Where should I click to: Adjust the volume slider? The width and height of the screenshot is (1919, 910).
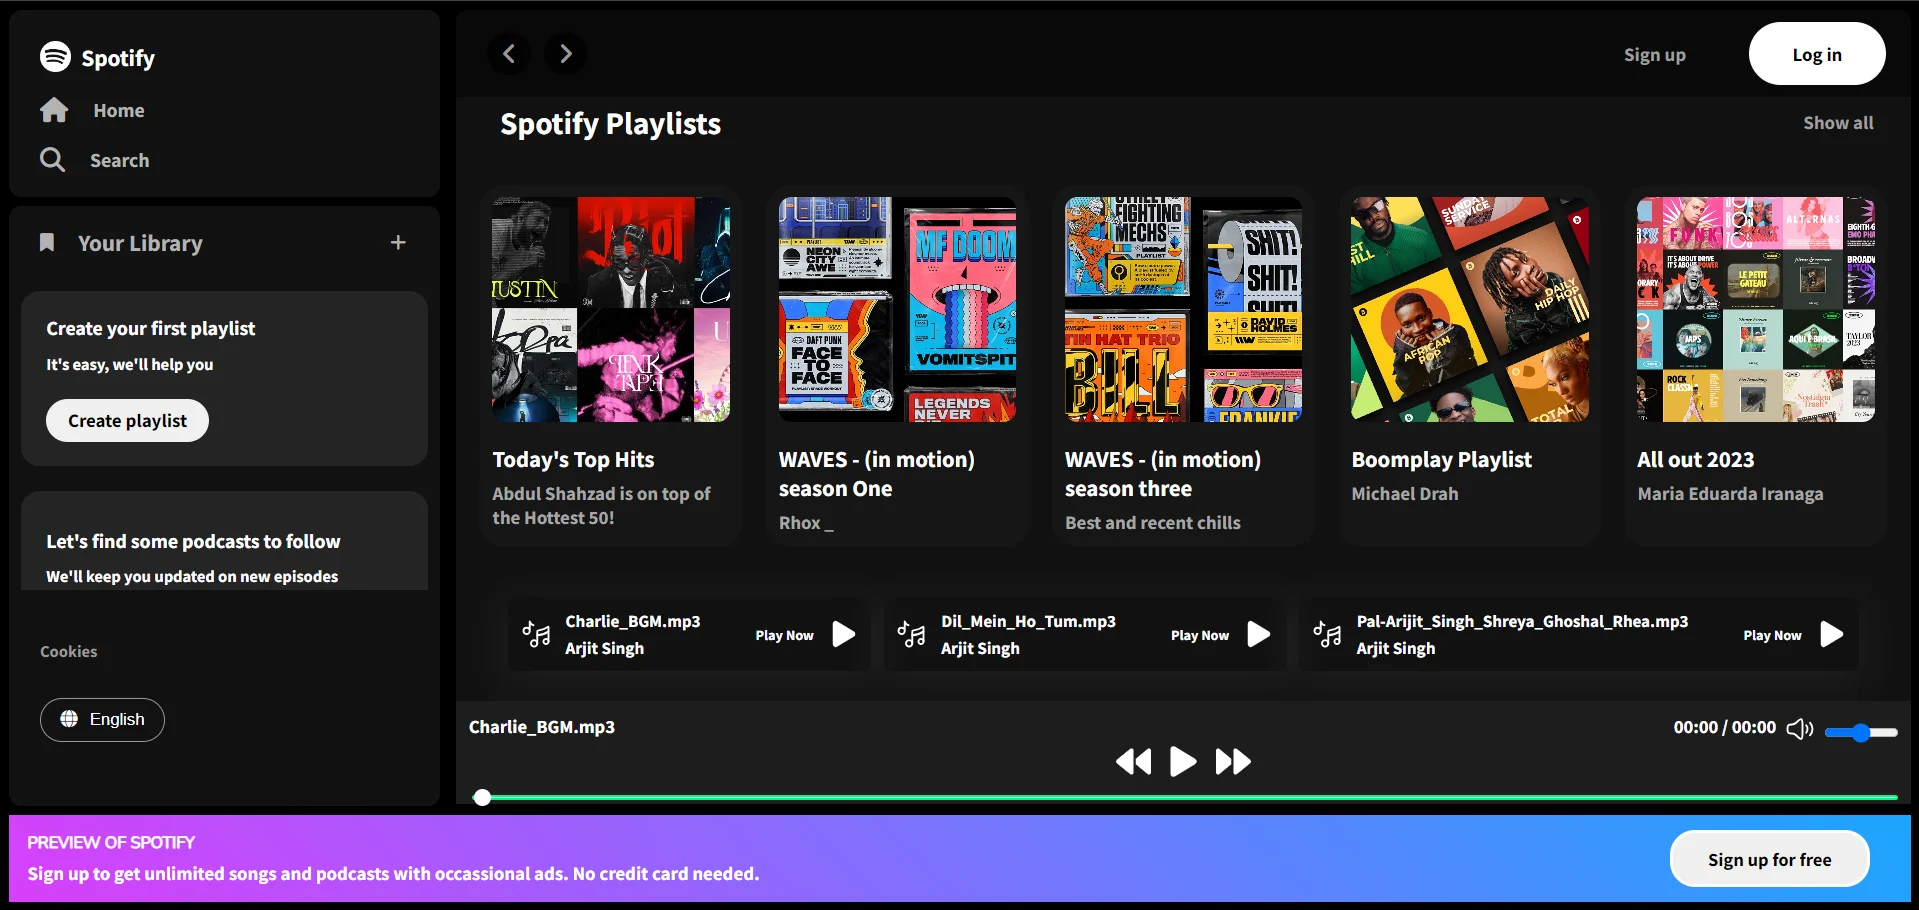(1861, 733)
